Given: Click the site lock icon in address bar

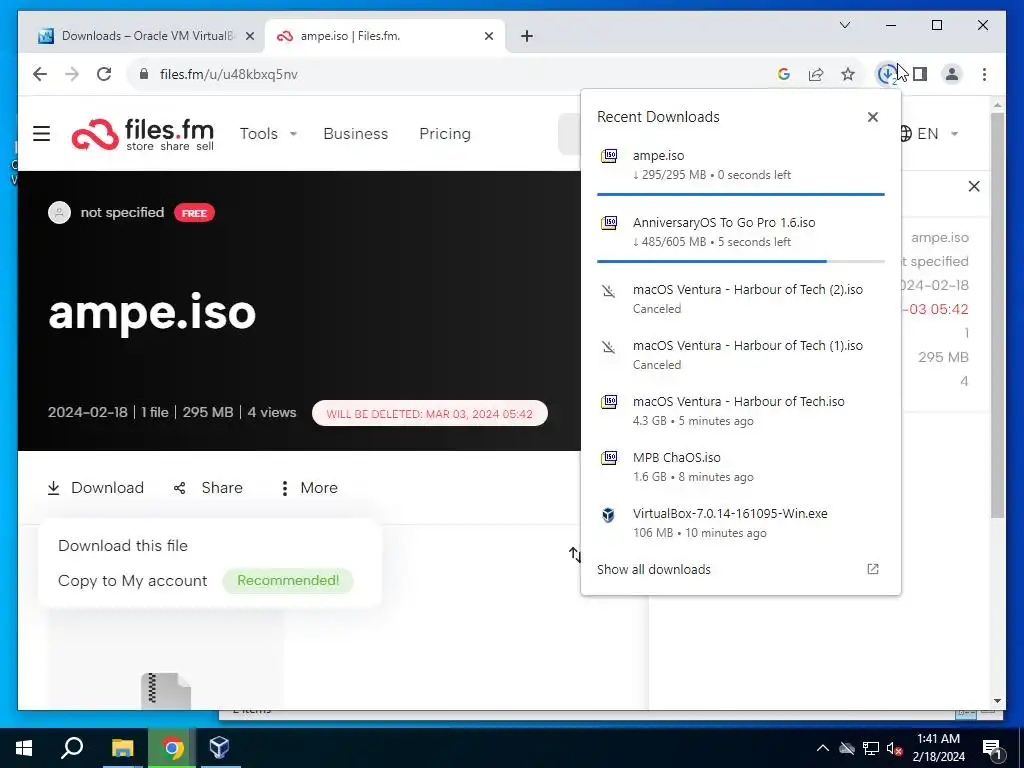Looking at the screenshot, I should (144, 74).
